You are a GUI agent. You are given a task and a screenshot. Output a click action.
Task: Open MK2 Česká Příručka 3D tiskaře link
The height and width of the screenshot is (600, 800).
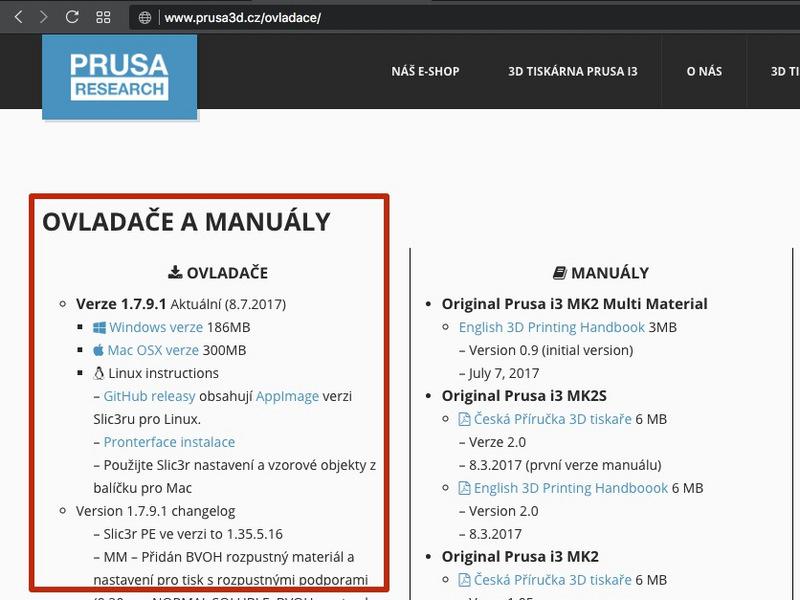(x=553, y=580)
